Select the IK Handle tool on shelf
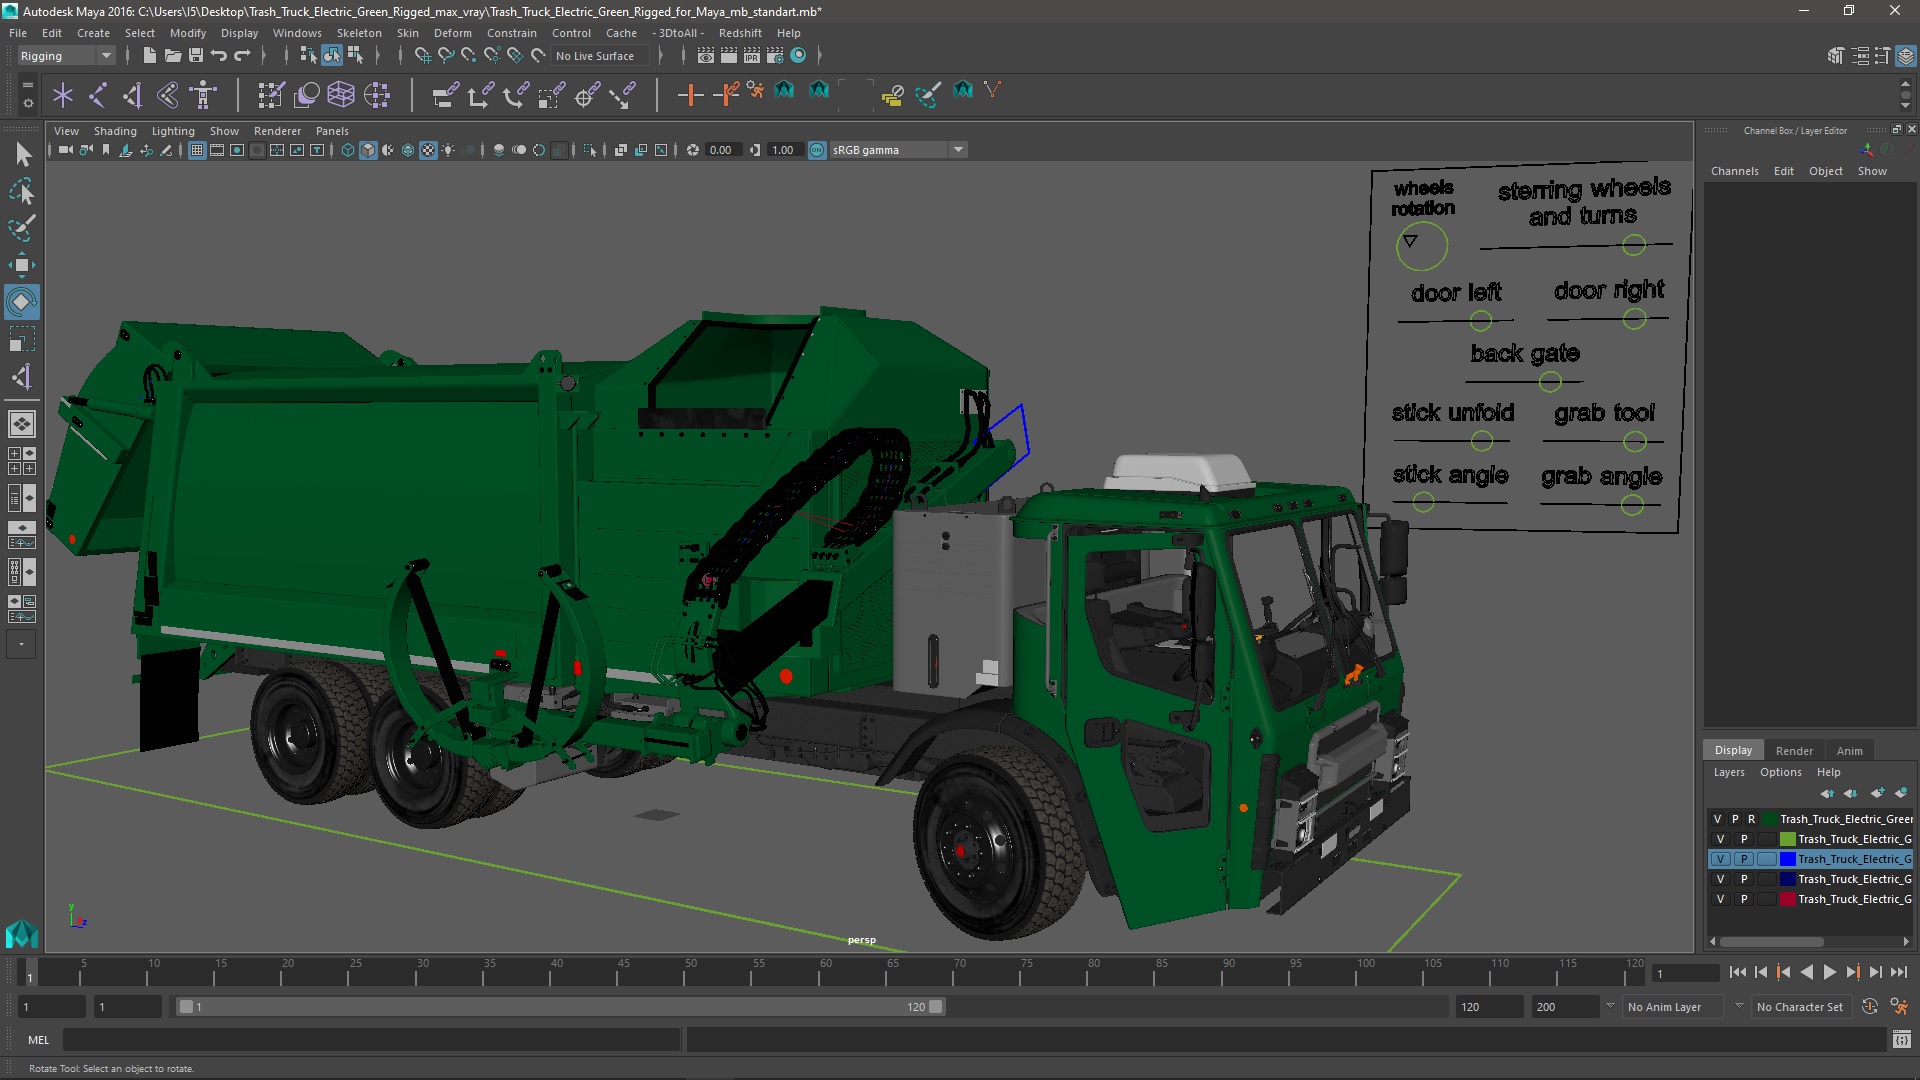The image size is (1920, 1080). pyautogui.click(x=132, y=95)
